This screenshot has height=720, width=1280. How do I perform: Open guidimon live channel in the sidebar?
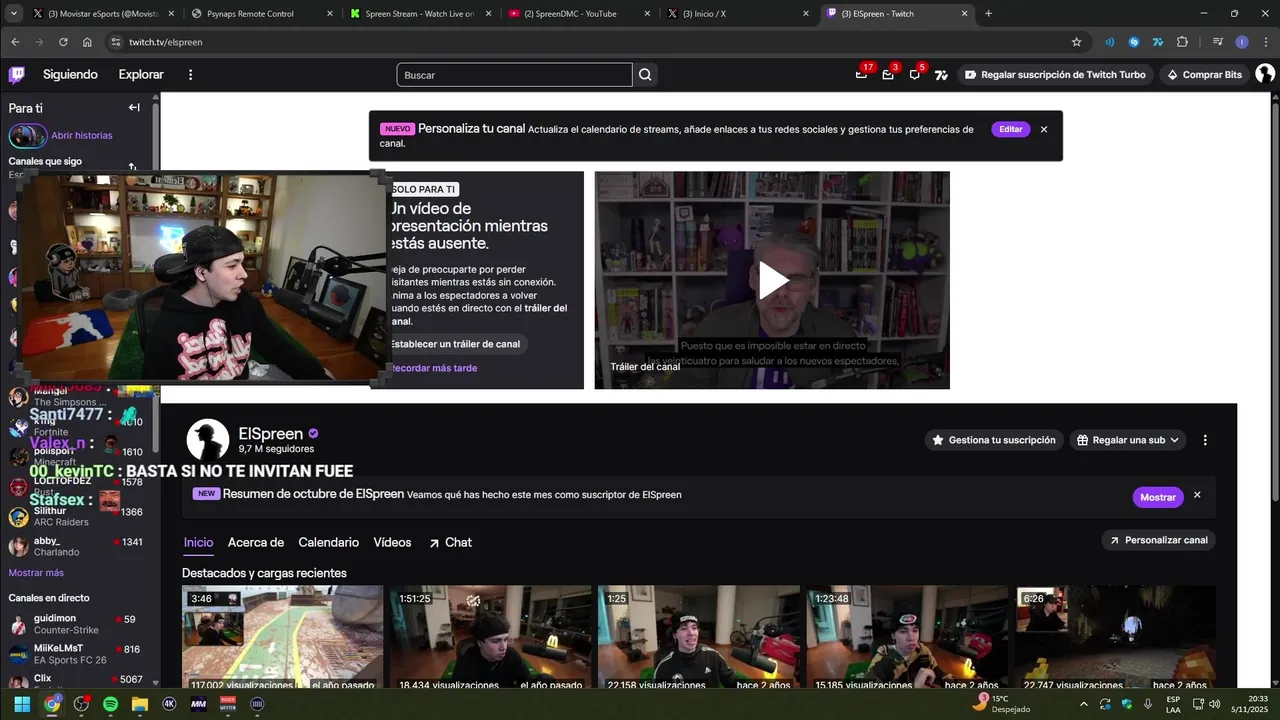[80, 624]
